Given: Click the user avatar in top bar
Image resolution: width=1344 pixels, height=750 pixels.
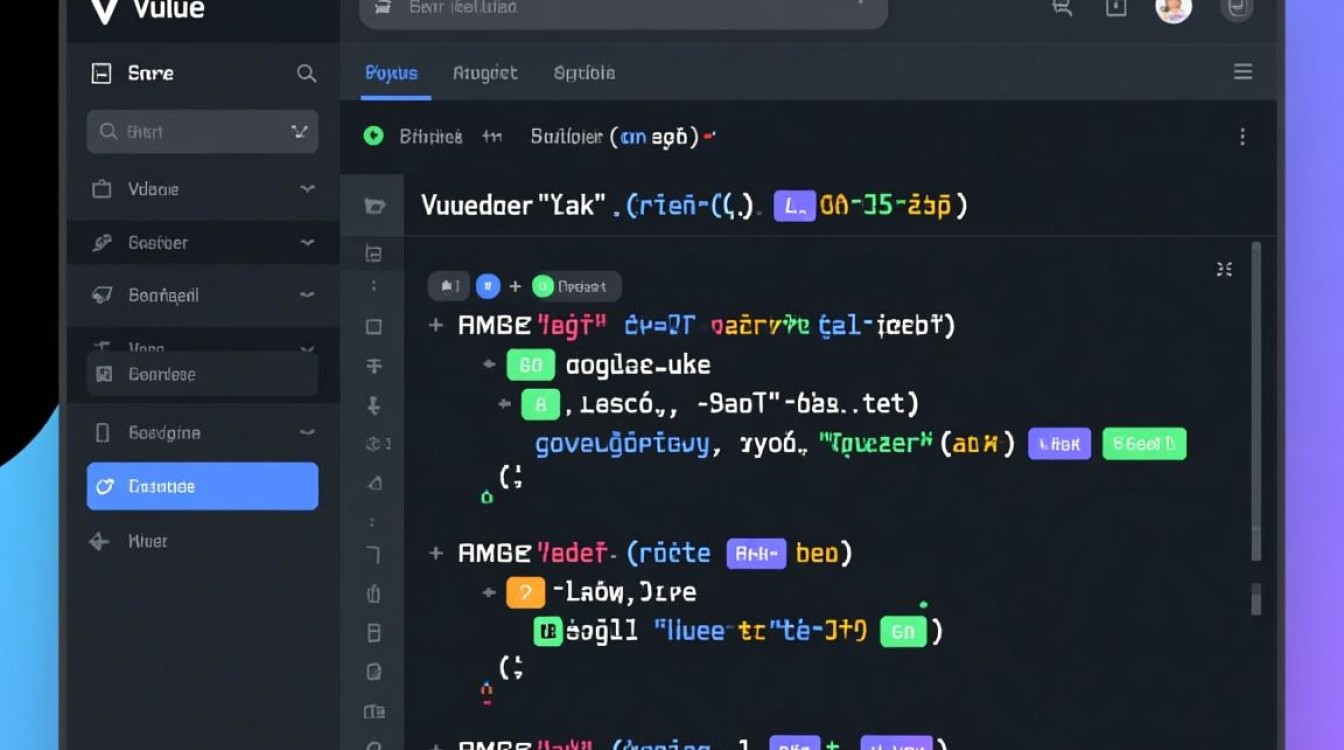Looking at the screenshot, I should (x=1173, y=8).
